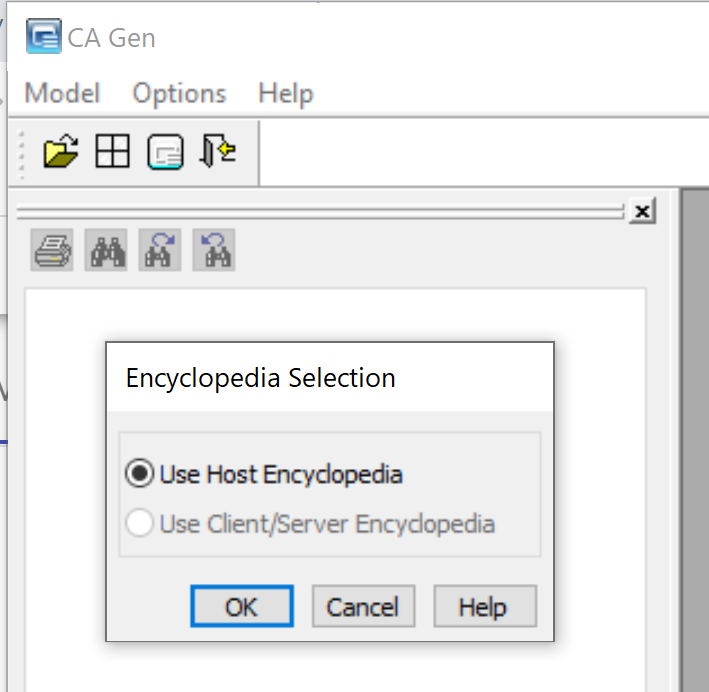This screenshot has width=709, height=692.
Task: Click the printer icon
Action: 52,250
